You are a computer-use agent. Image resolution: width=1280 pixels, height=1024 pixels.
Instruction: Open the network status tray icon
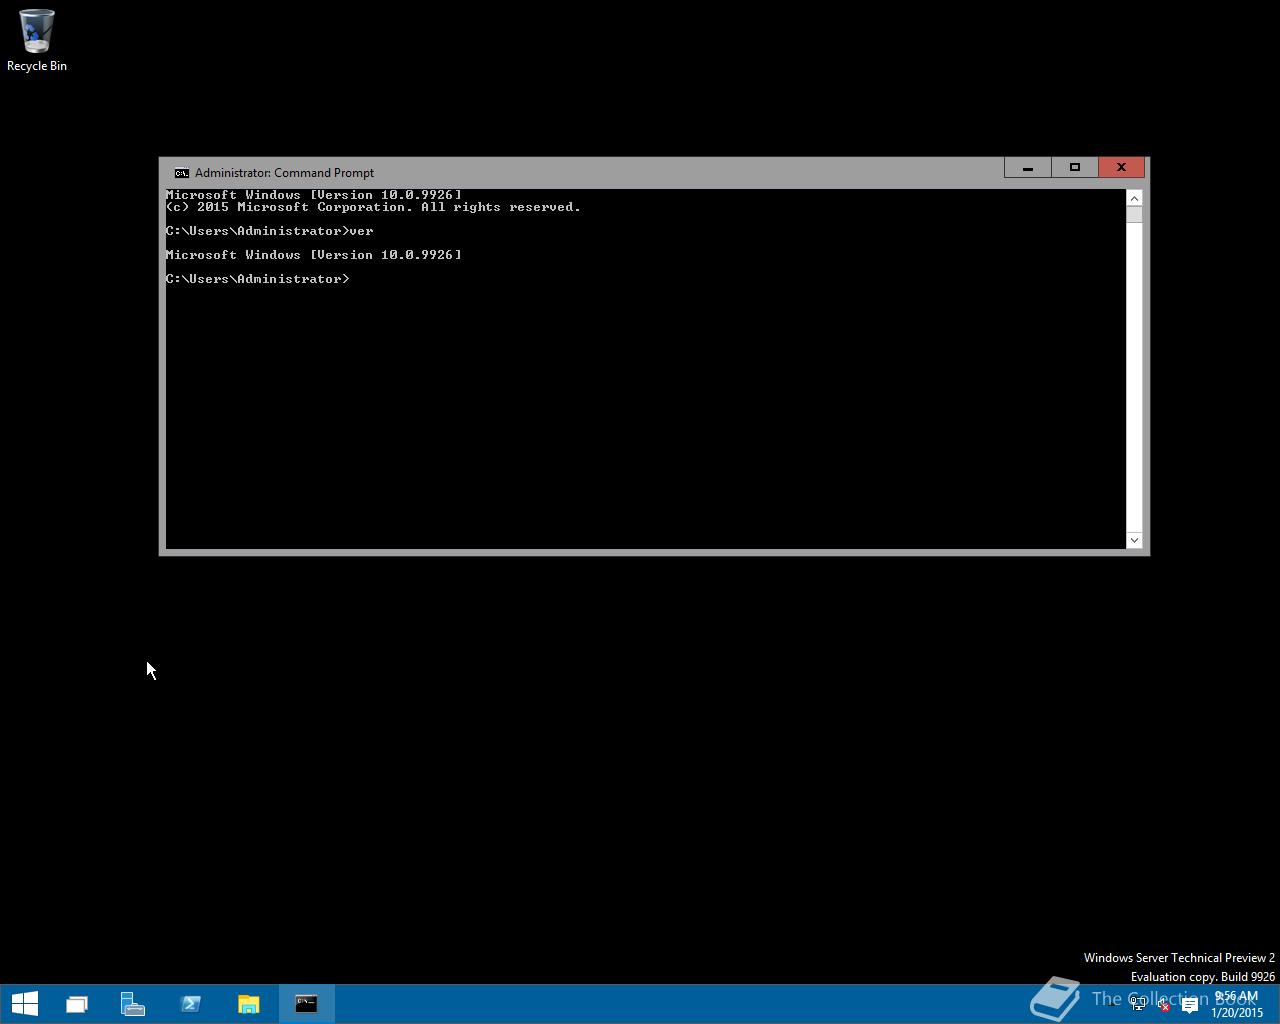click(x=1138, y=1005)
